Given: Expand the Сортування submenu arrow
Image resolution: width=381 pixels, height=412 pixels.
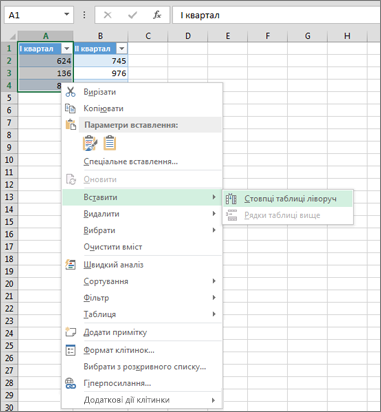Looking at the screenshot, I should click(214, 281).
